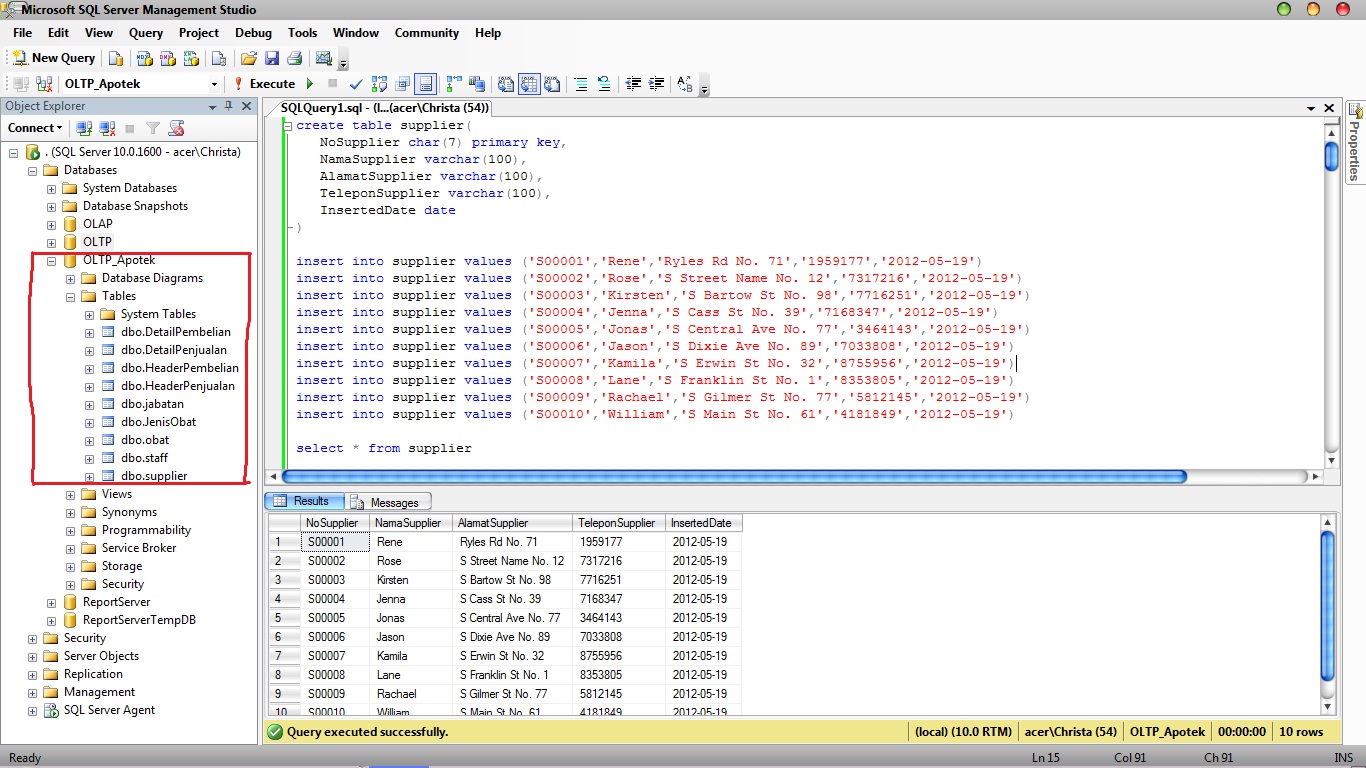Select the S00001 cell in results grid

pyautogui.click(x=334, y=542)
